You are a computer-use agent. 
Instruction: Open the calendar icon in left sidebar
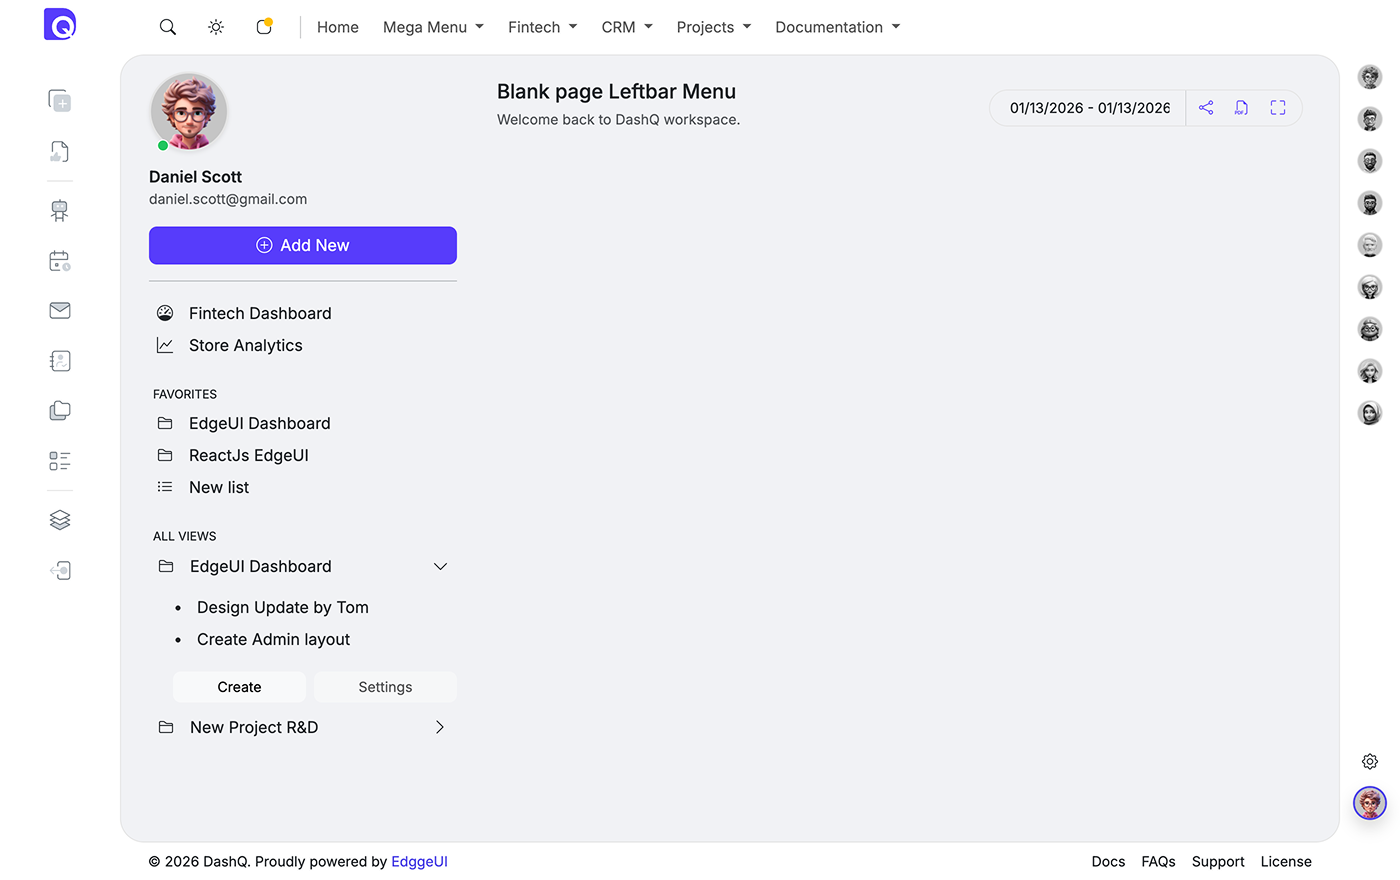pyautogui.click(x=60, y=261)
